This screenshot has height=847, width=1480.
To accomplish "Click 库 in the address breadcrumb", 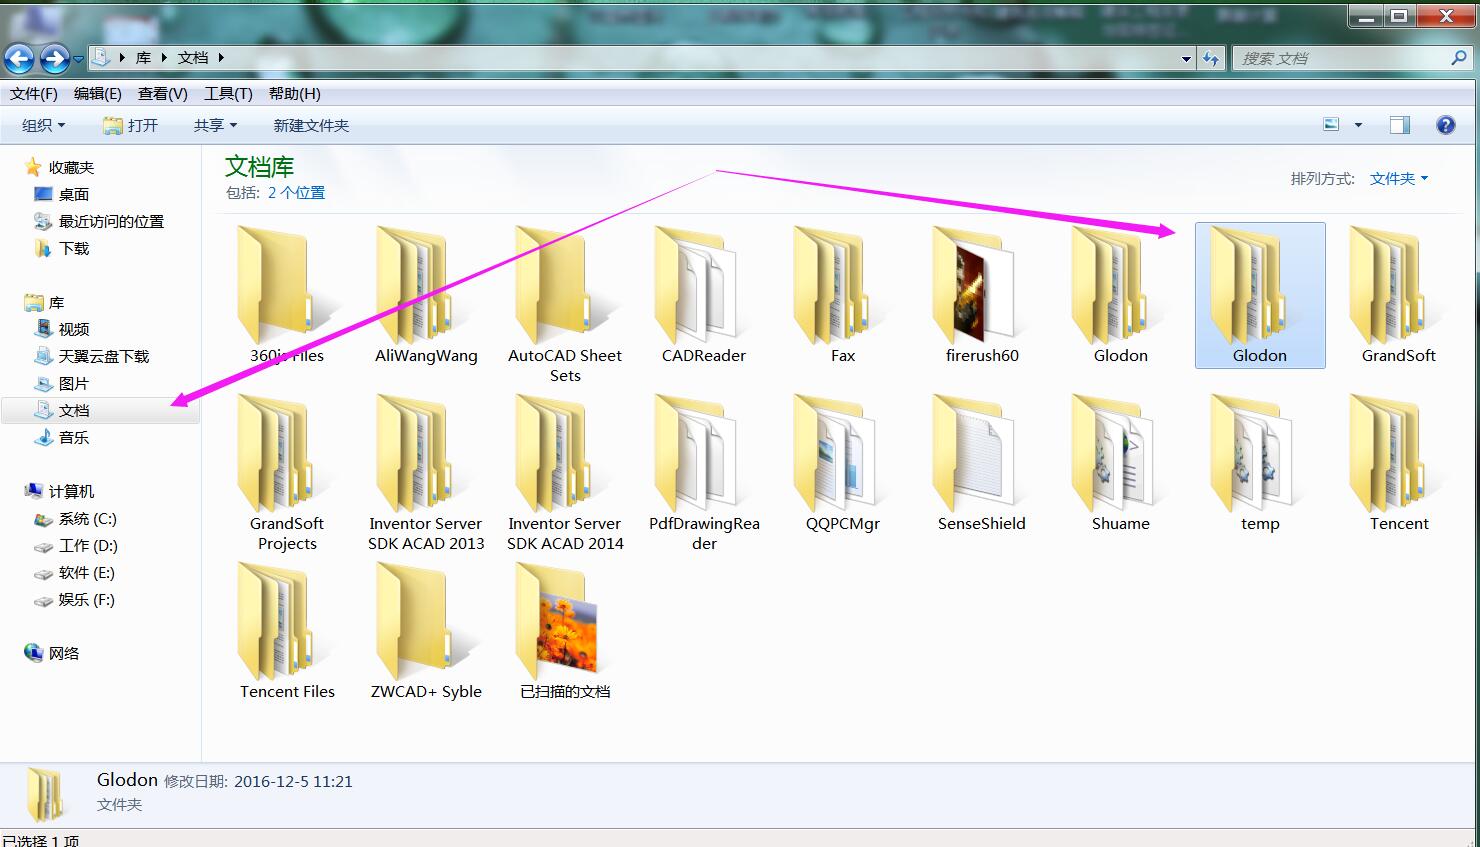I will tap(143, 58).
